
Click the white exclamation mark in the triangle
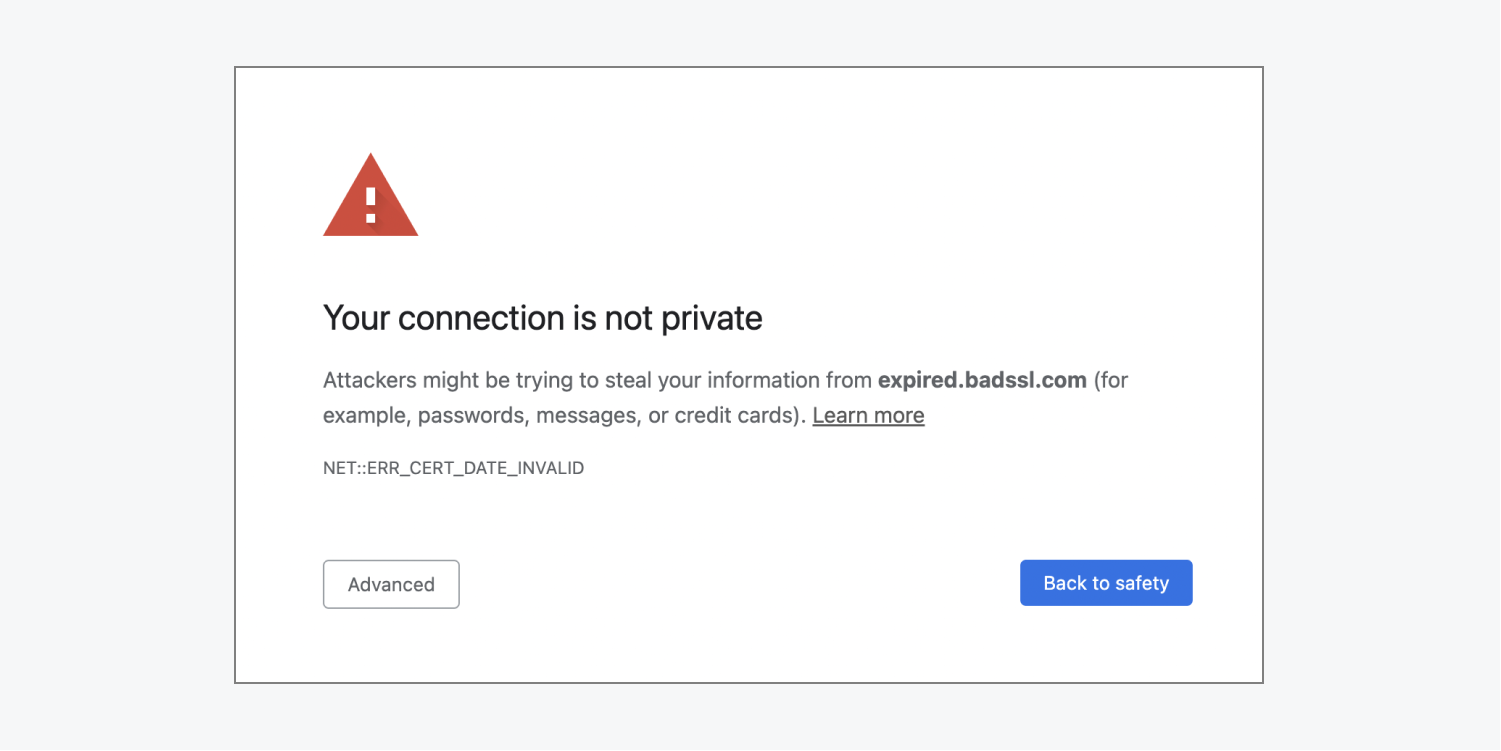(371, 205)
